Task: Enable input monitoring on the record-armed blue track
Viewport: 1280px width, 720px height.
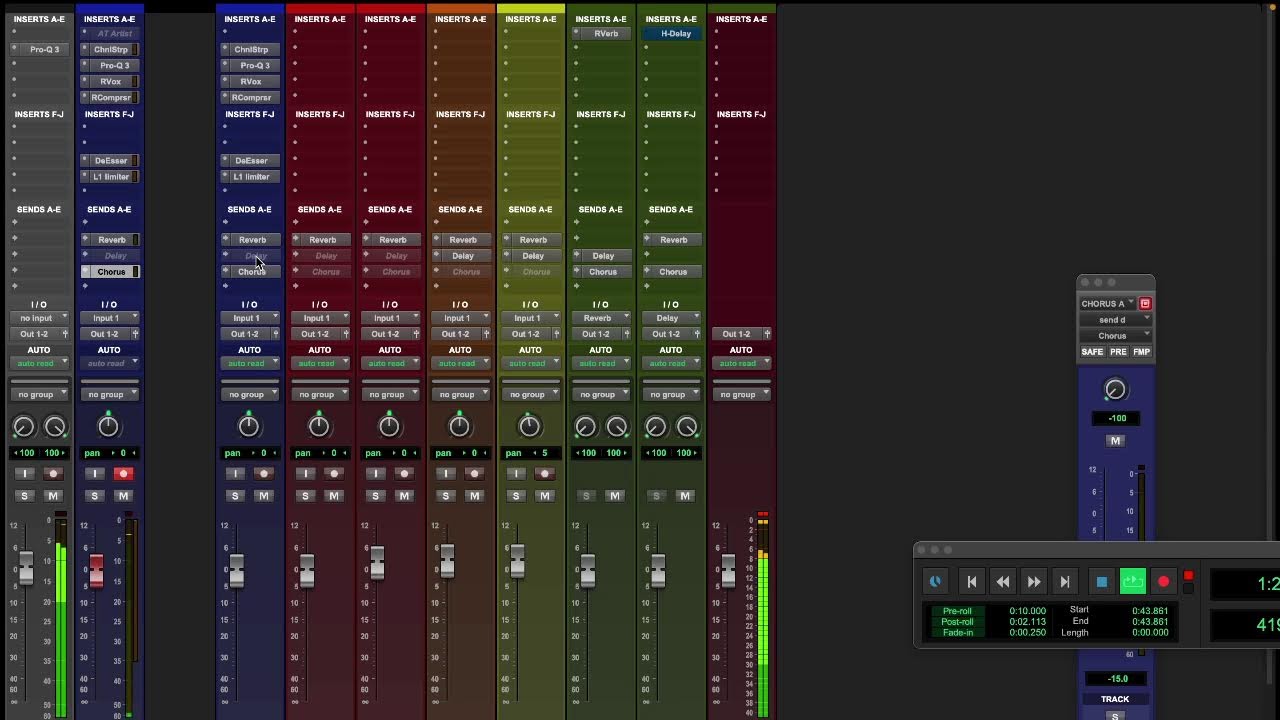Action: click(x=94, y=474)
